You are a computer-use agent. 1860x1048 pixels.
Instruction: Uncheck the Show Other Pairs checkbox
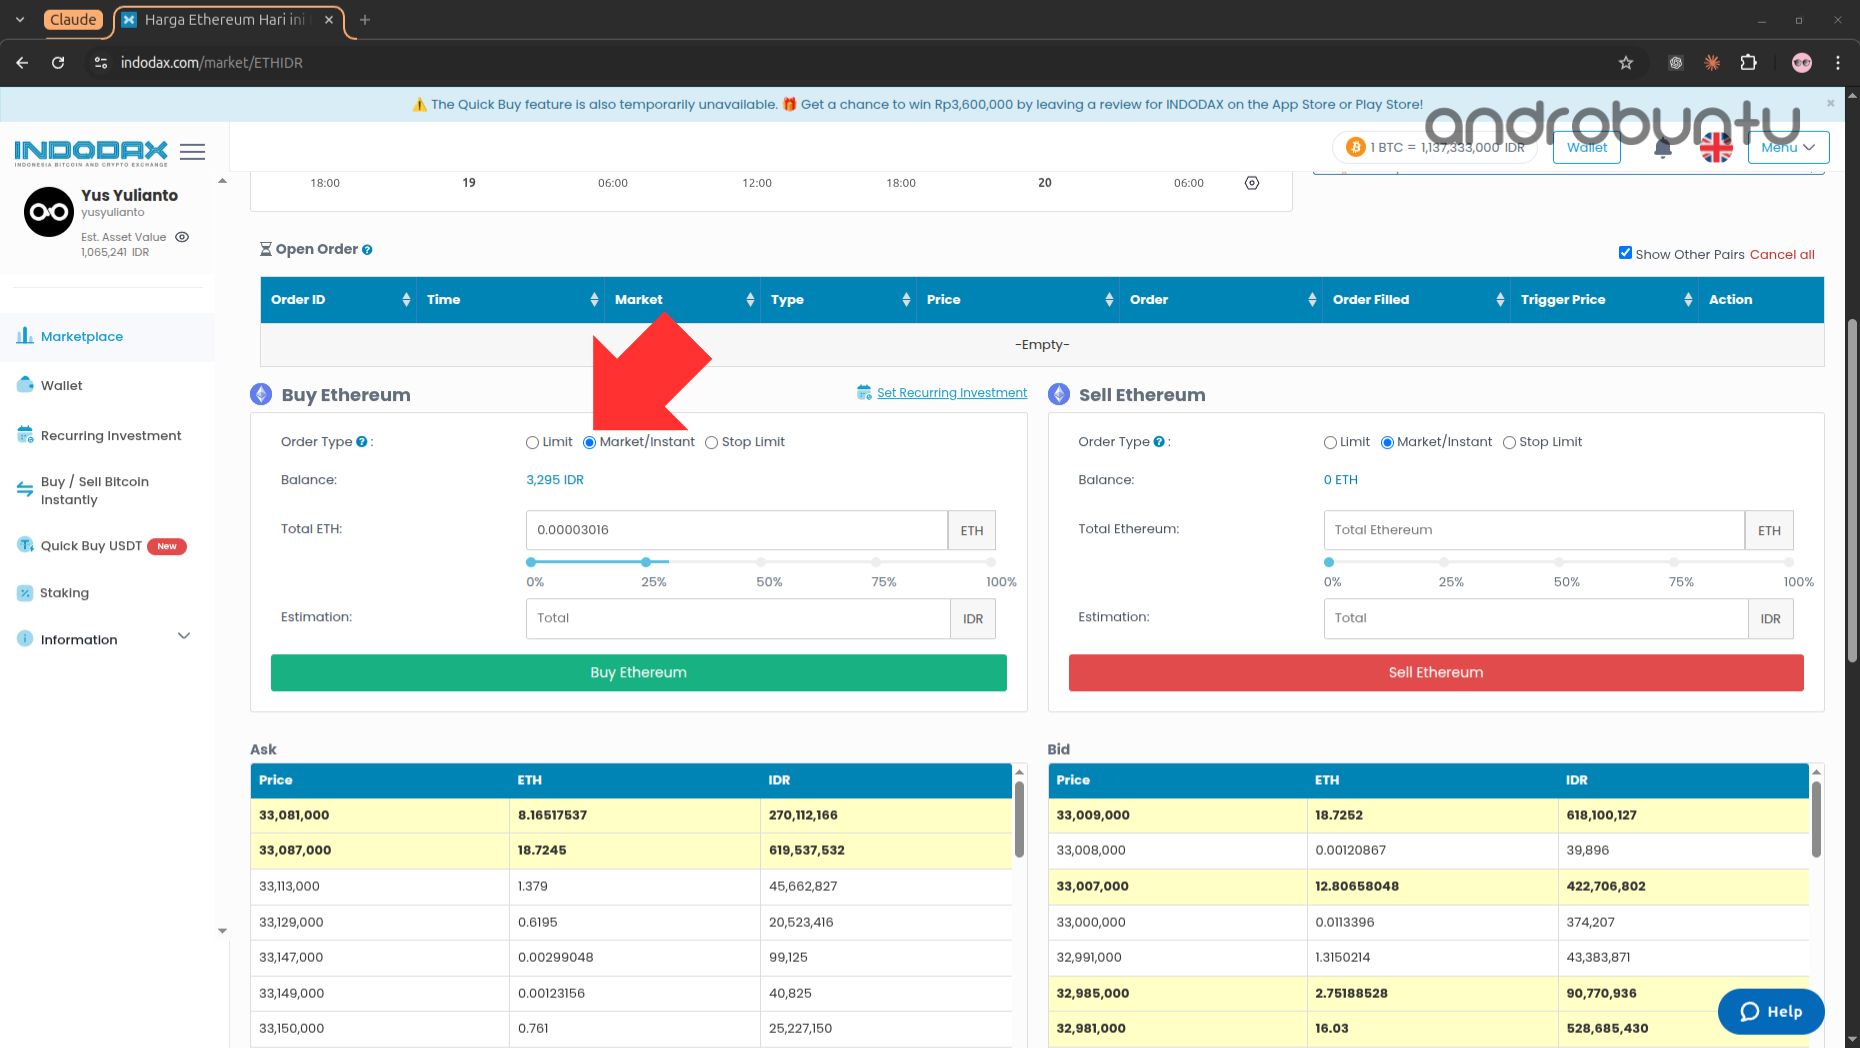tap(1625, 253)
